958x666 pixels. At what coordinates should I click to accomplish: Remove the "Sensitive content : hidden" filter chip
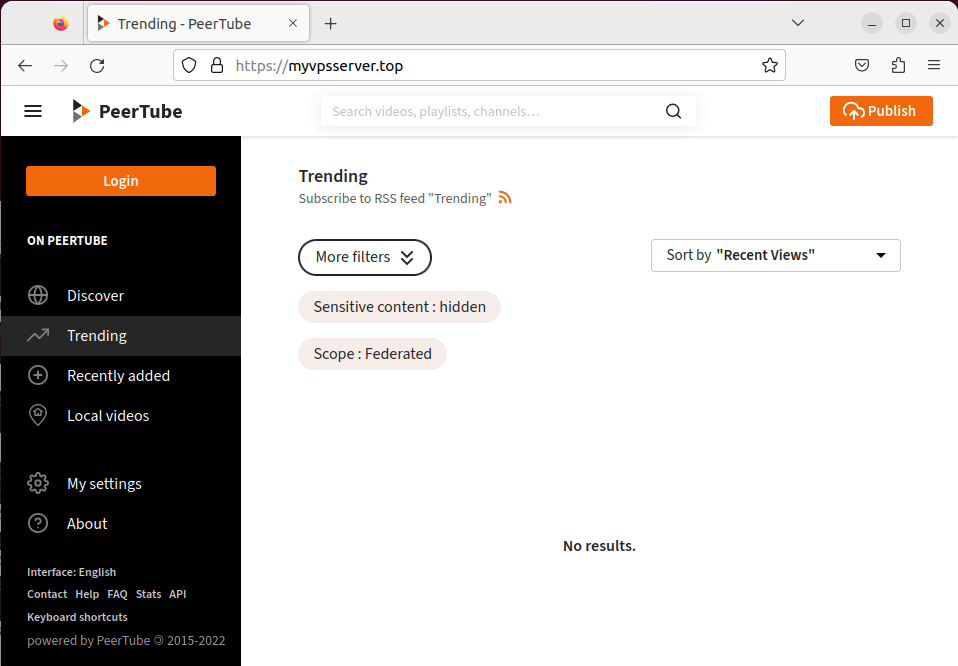[399, 307]
